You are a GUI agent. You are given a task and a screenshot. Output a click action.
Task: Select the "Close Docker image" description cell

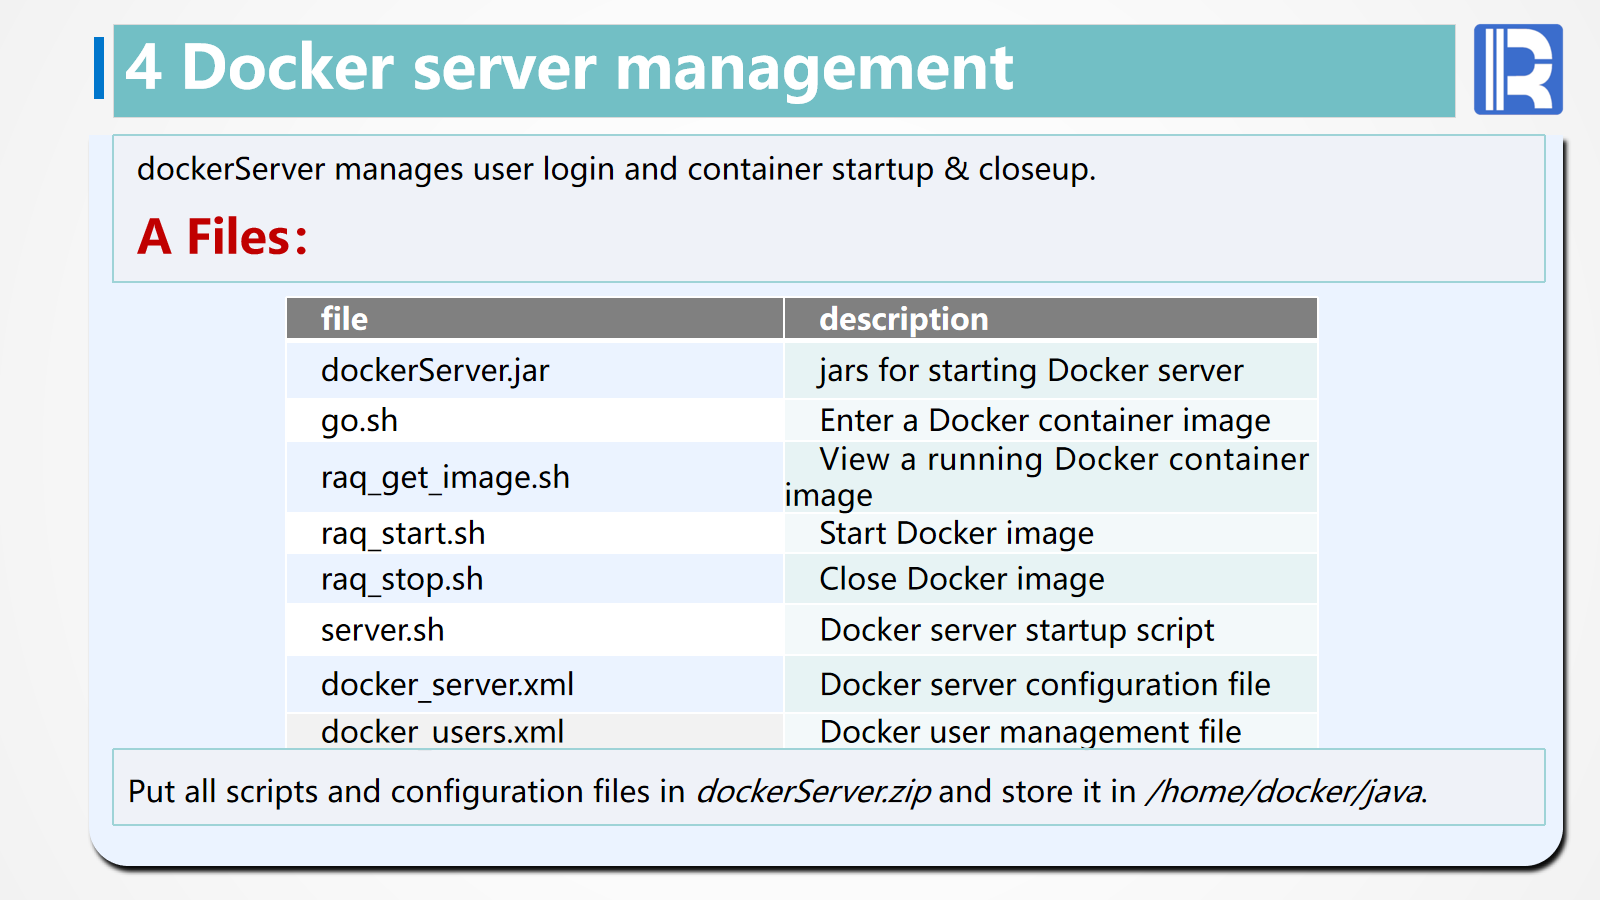click(x=962, y=580)
